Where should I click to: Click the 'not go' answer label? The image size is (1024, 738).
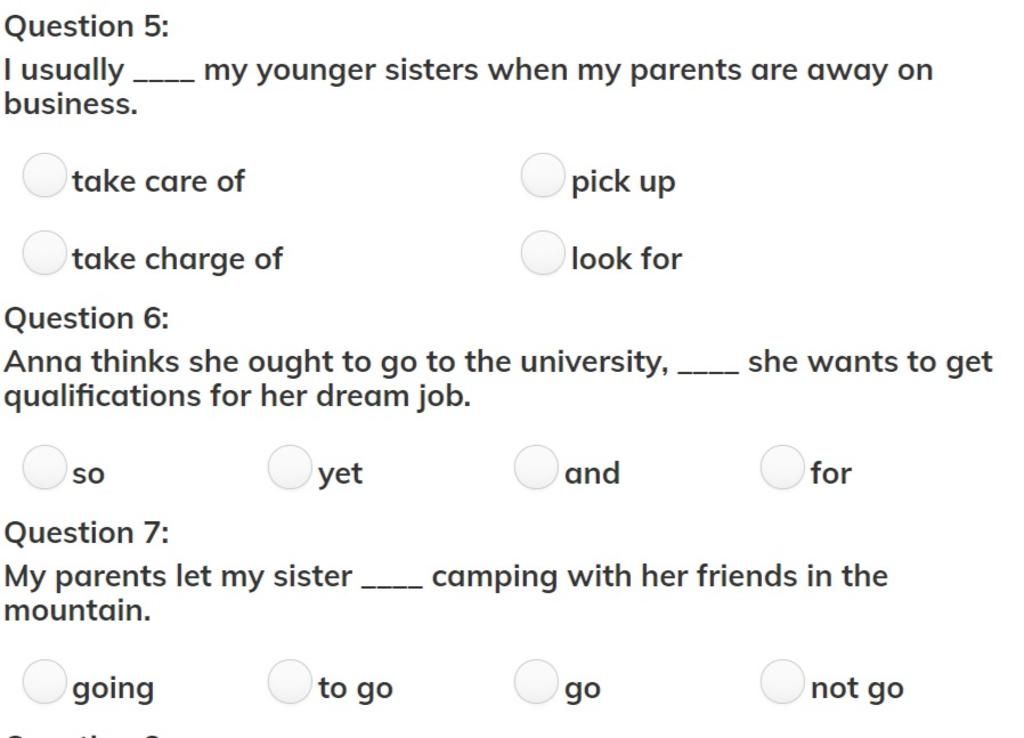[857, 689]
